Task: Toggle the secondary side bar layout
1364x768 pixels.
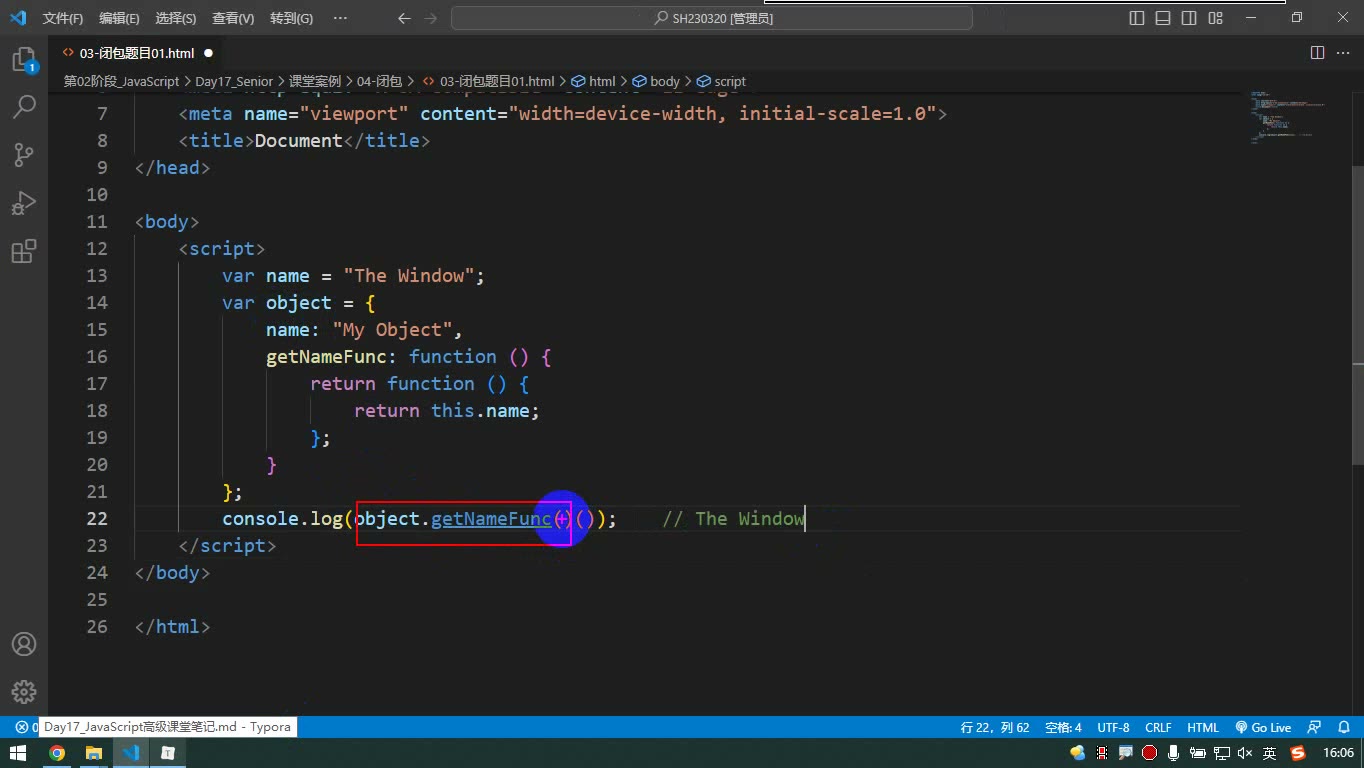Action: 1189,18
